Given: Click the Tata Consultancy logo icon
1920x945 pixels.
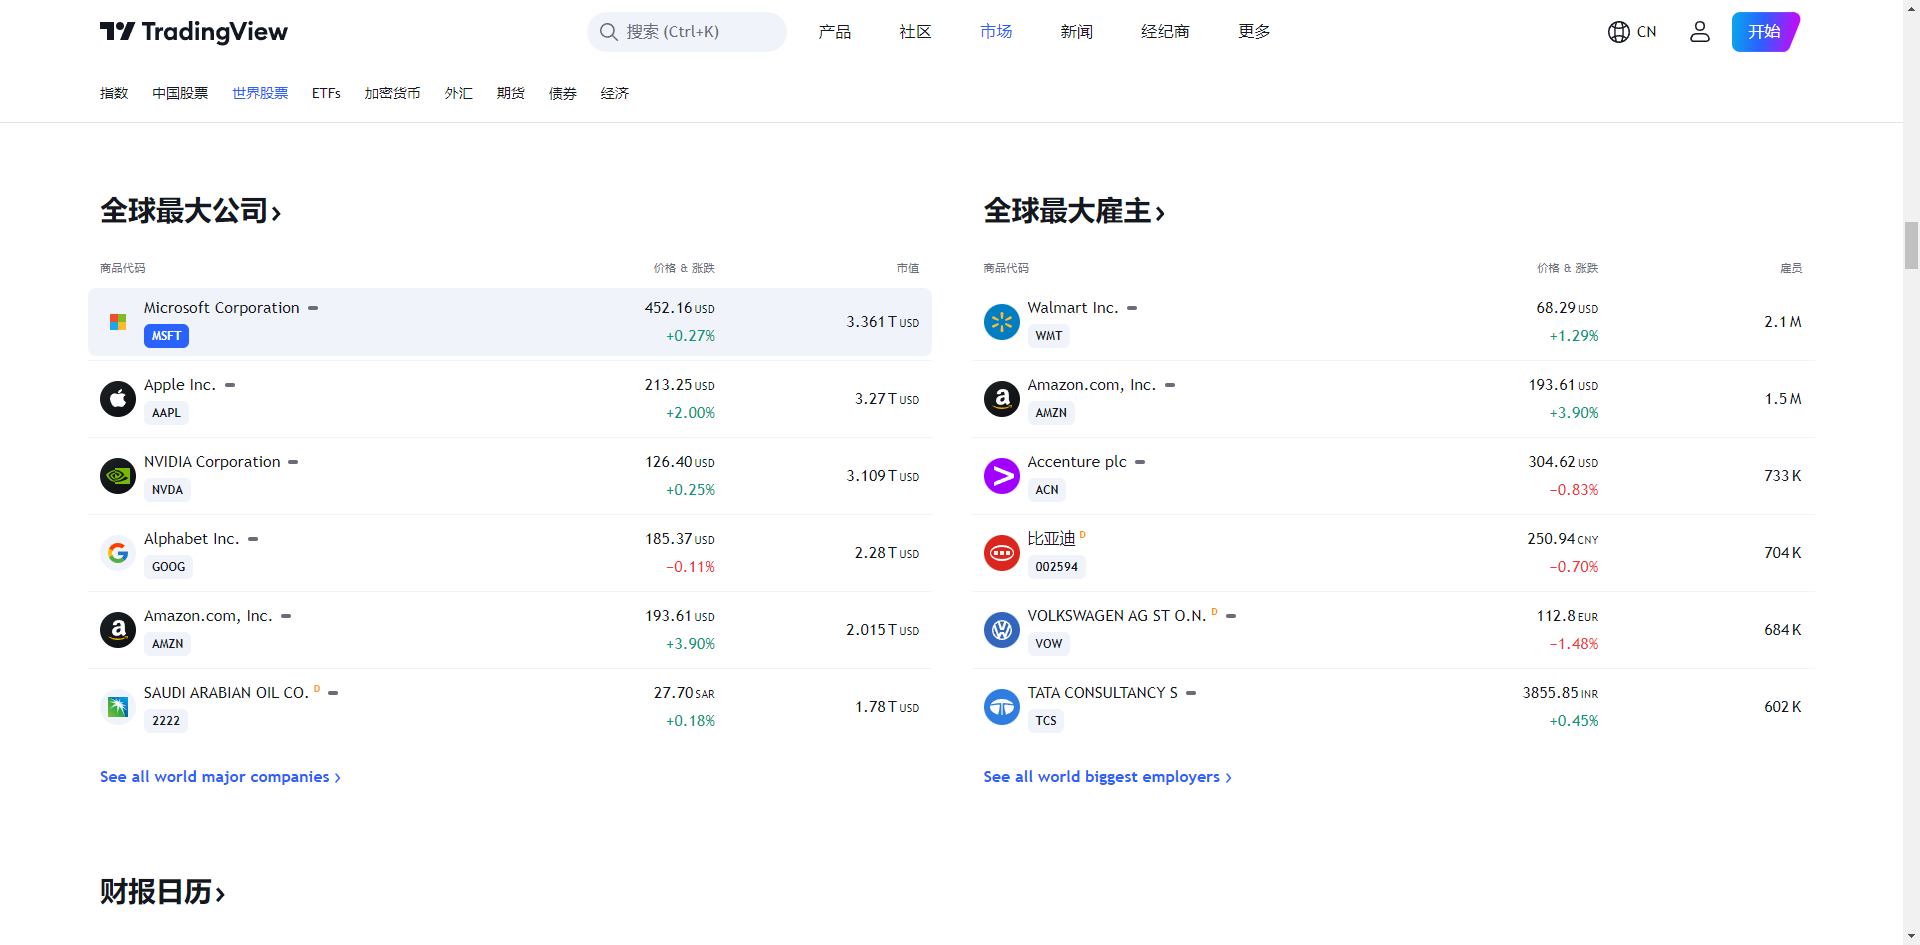Looking at the screenshot, I should coord(1002,707).
